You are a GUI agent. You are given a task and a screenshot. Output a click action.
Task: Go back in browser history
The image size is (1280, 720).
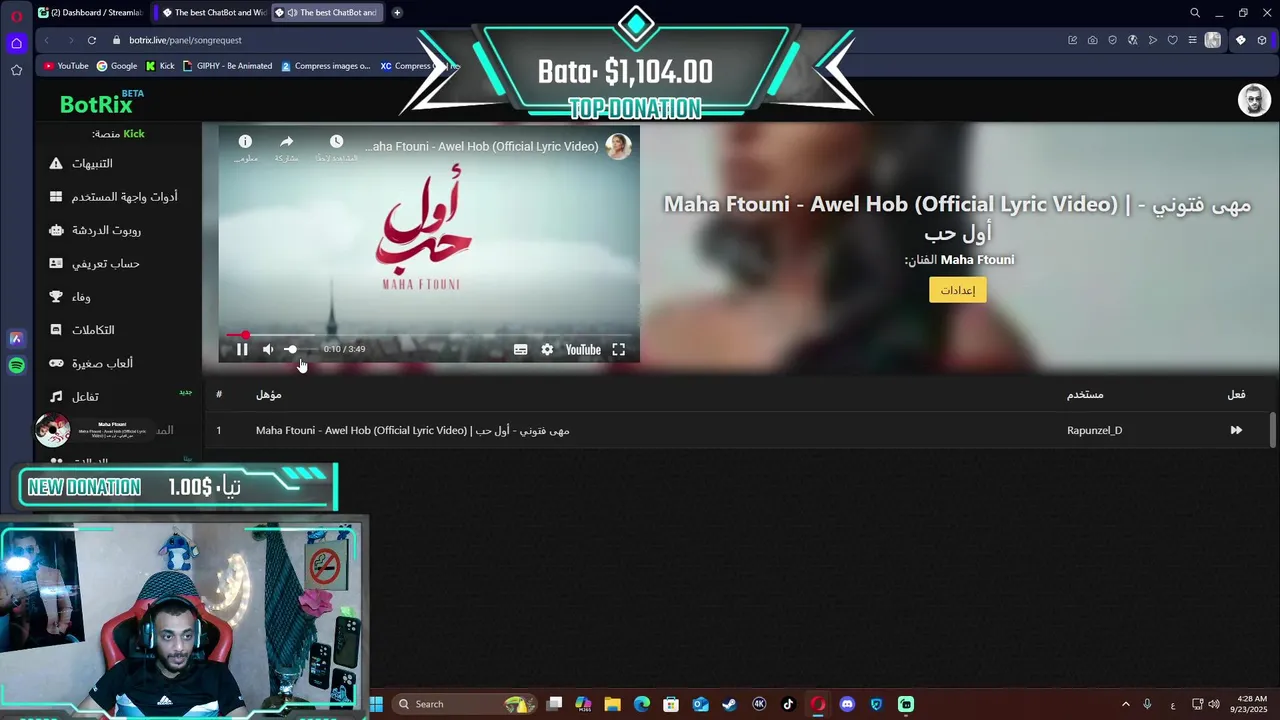[x=47, y=40]
